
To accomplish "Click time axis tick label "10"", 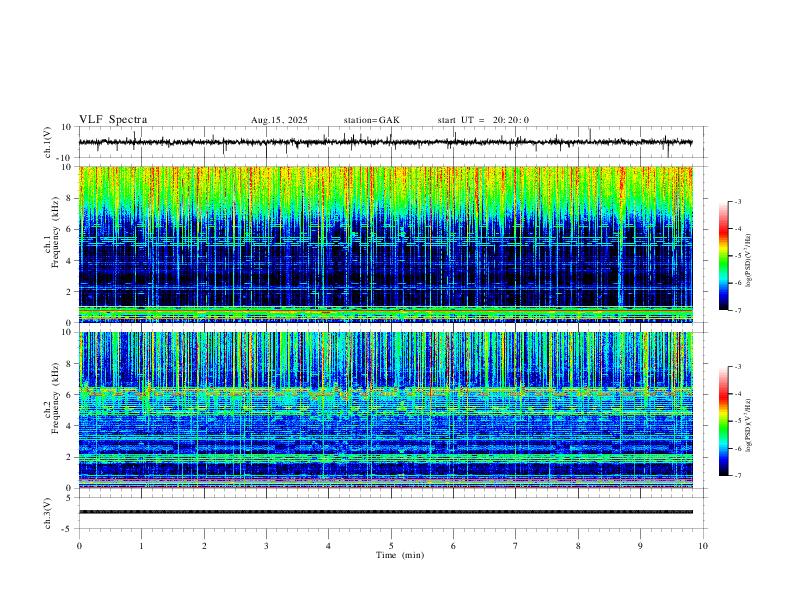I will point(703,546).
